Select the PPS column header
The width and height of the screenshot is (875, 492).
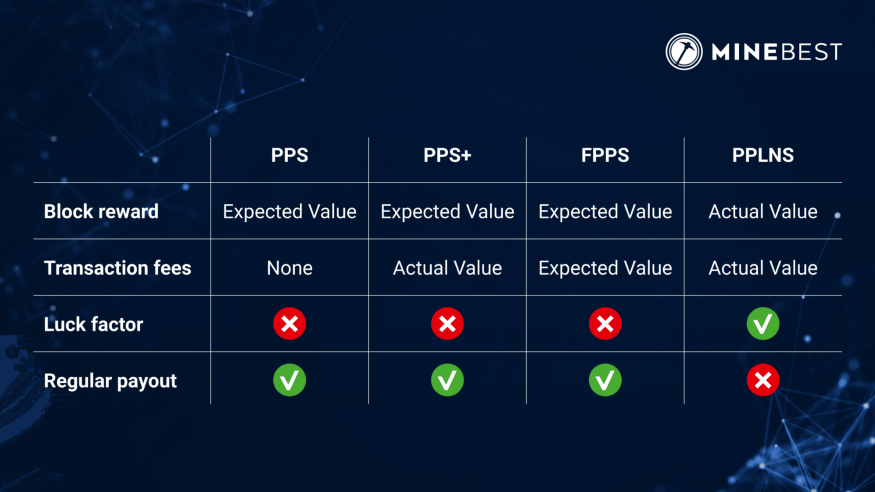coord(290,156)
